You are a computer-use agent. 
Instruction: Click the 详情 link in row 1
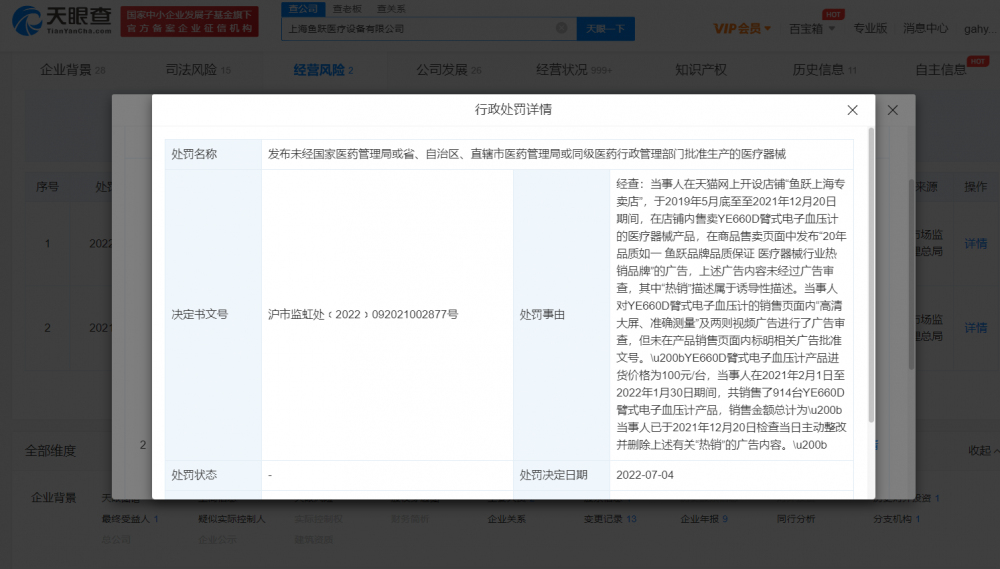(975, 243)
